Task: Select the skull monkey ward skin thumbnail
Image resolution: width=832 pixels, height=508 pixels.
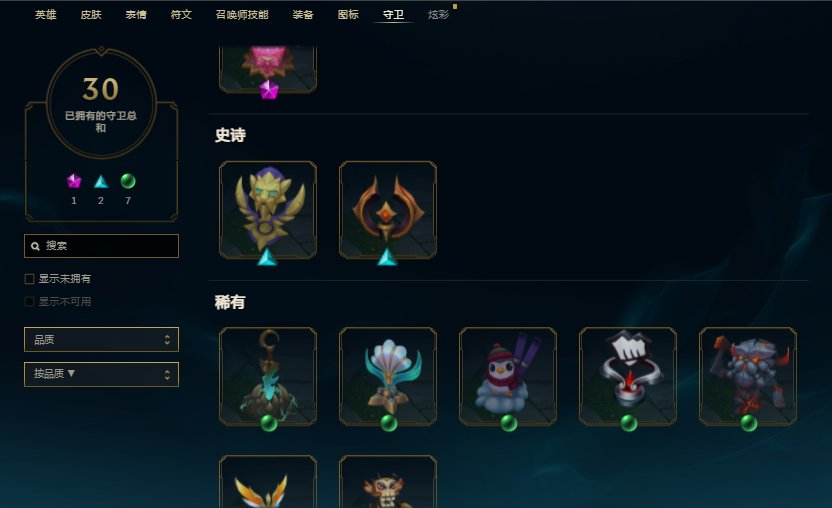Action: point(388,482)
